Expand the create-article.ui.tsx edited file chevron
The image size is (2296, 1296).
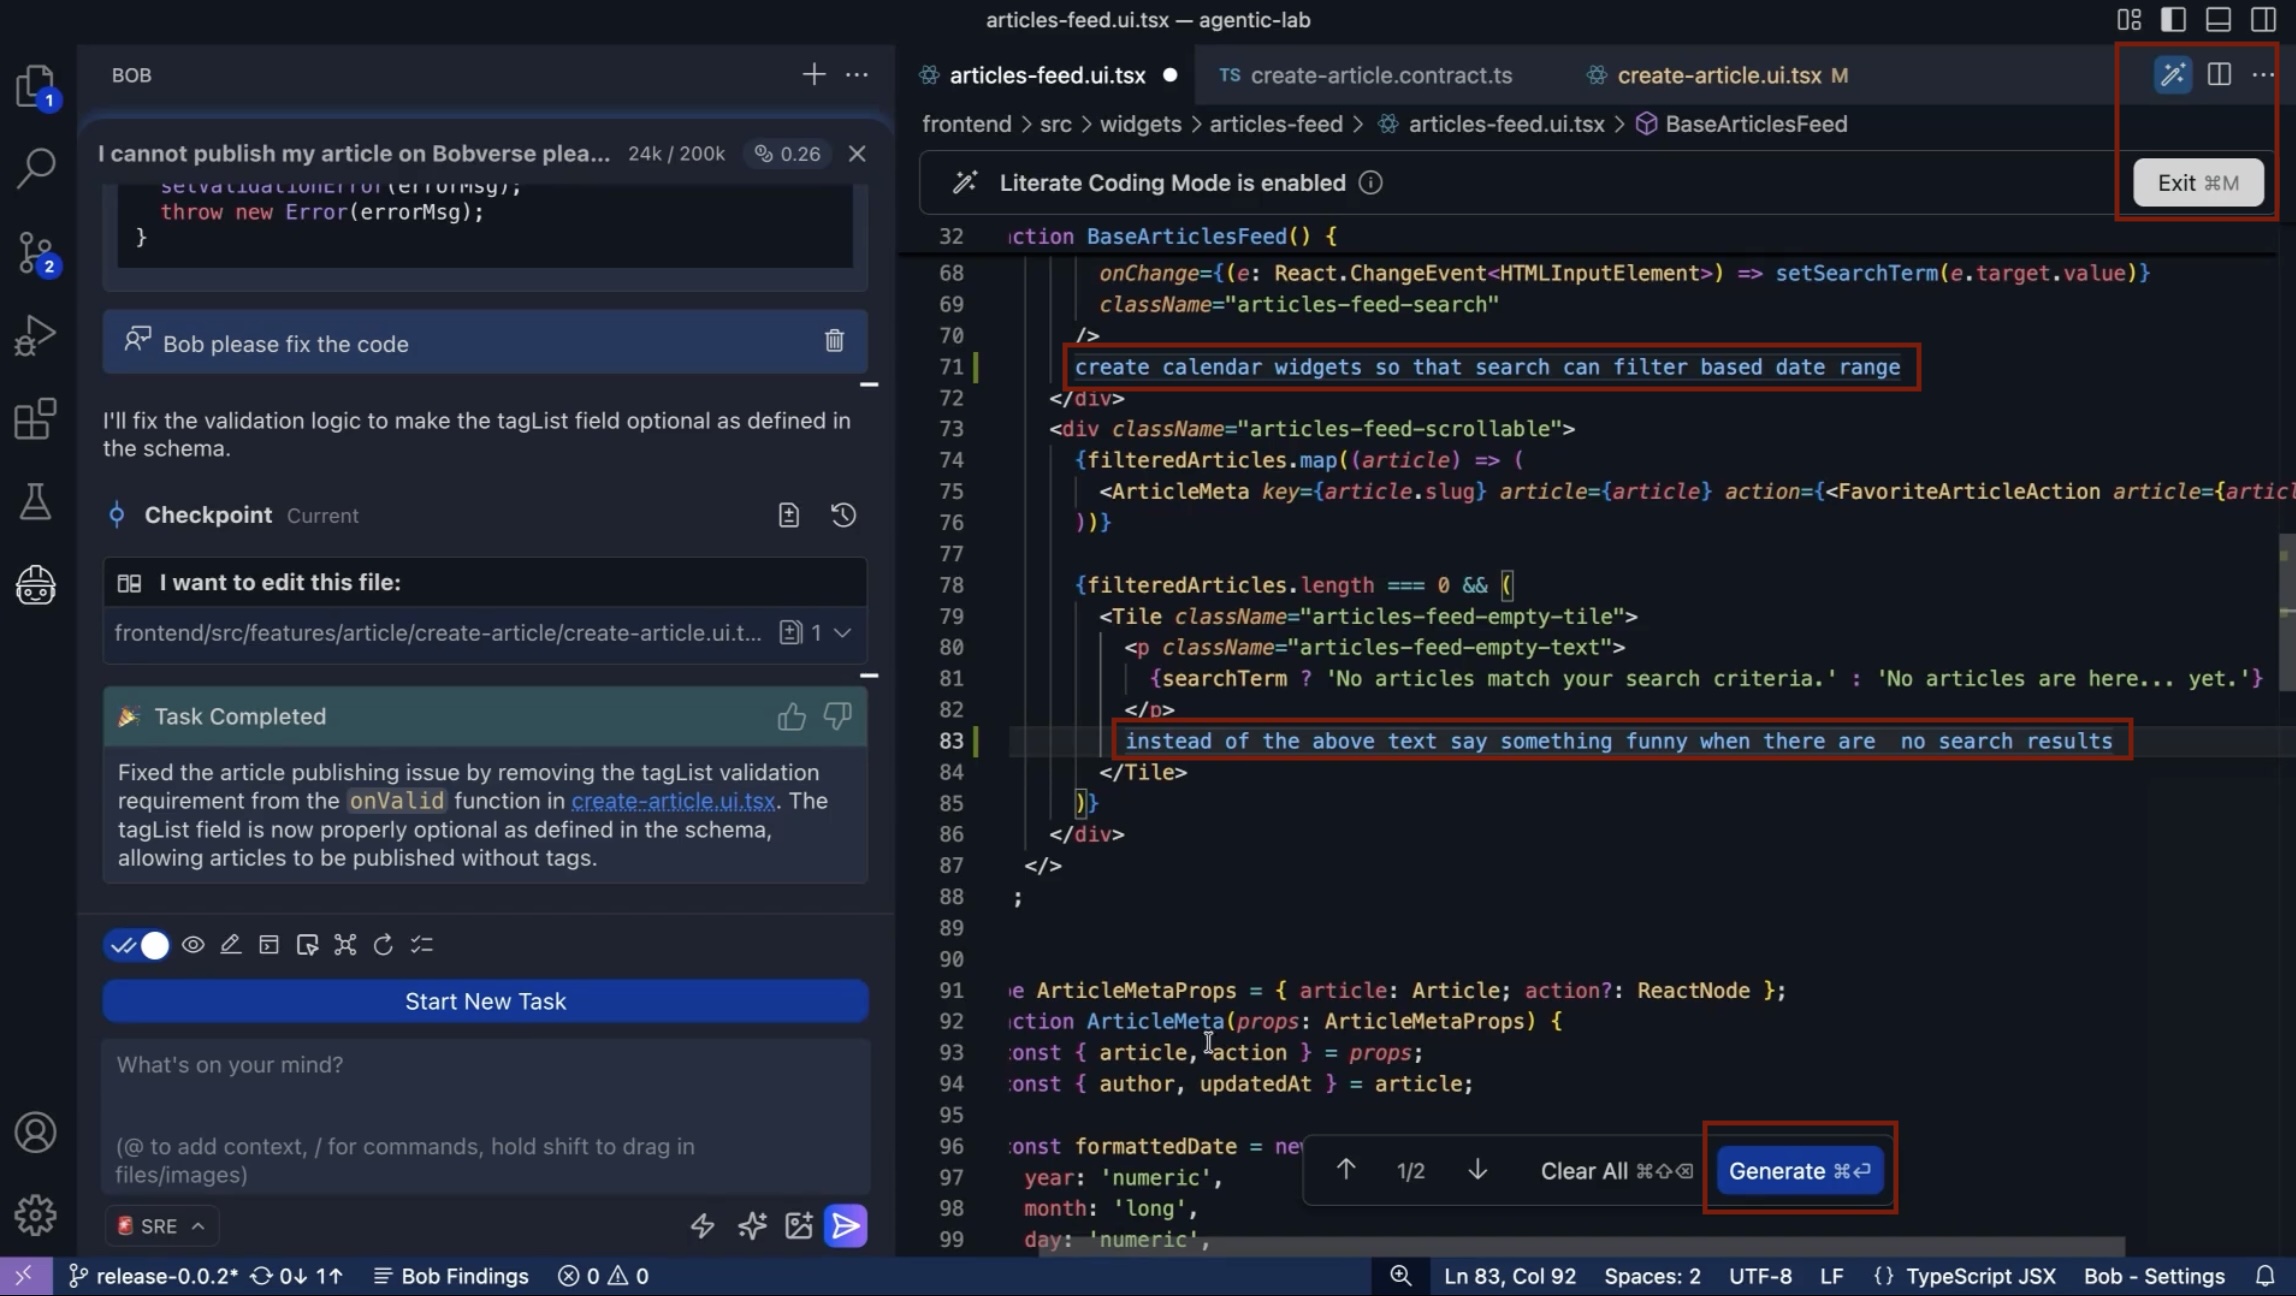tap(843, 633)
